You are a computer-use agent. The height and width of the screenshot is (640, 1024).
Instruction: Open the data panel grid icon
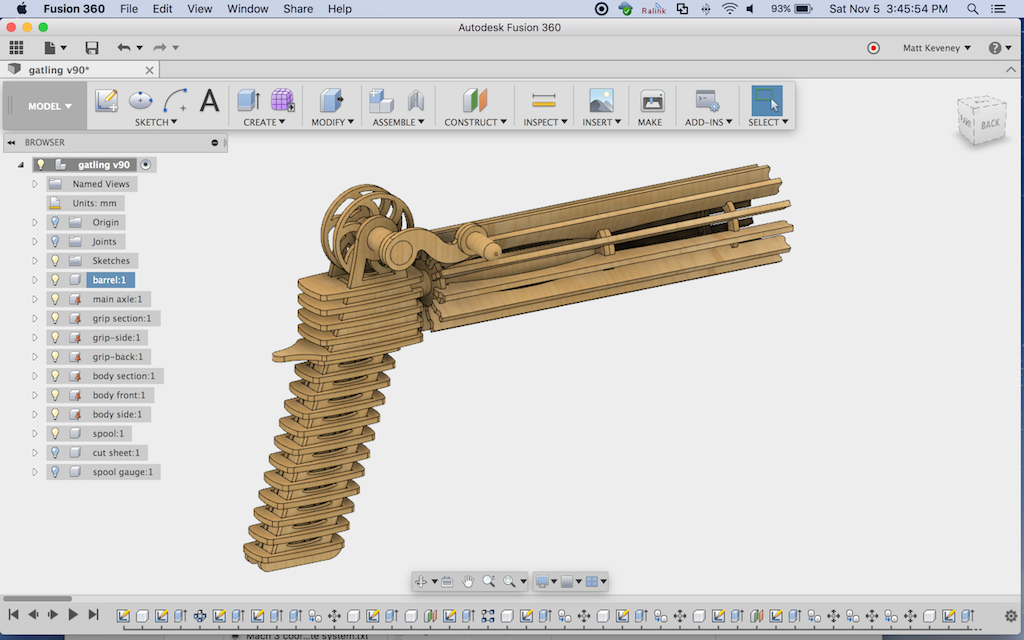click(17, 48)
